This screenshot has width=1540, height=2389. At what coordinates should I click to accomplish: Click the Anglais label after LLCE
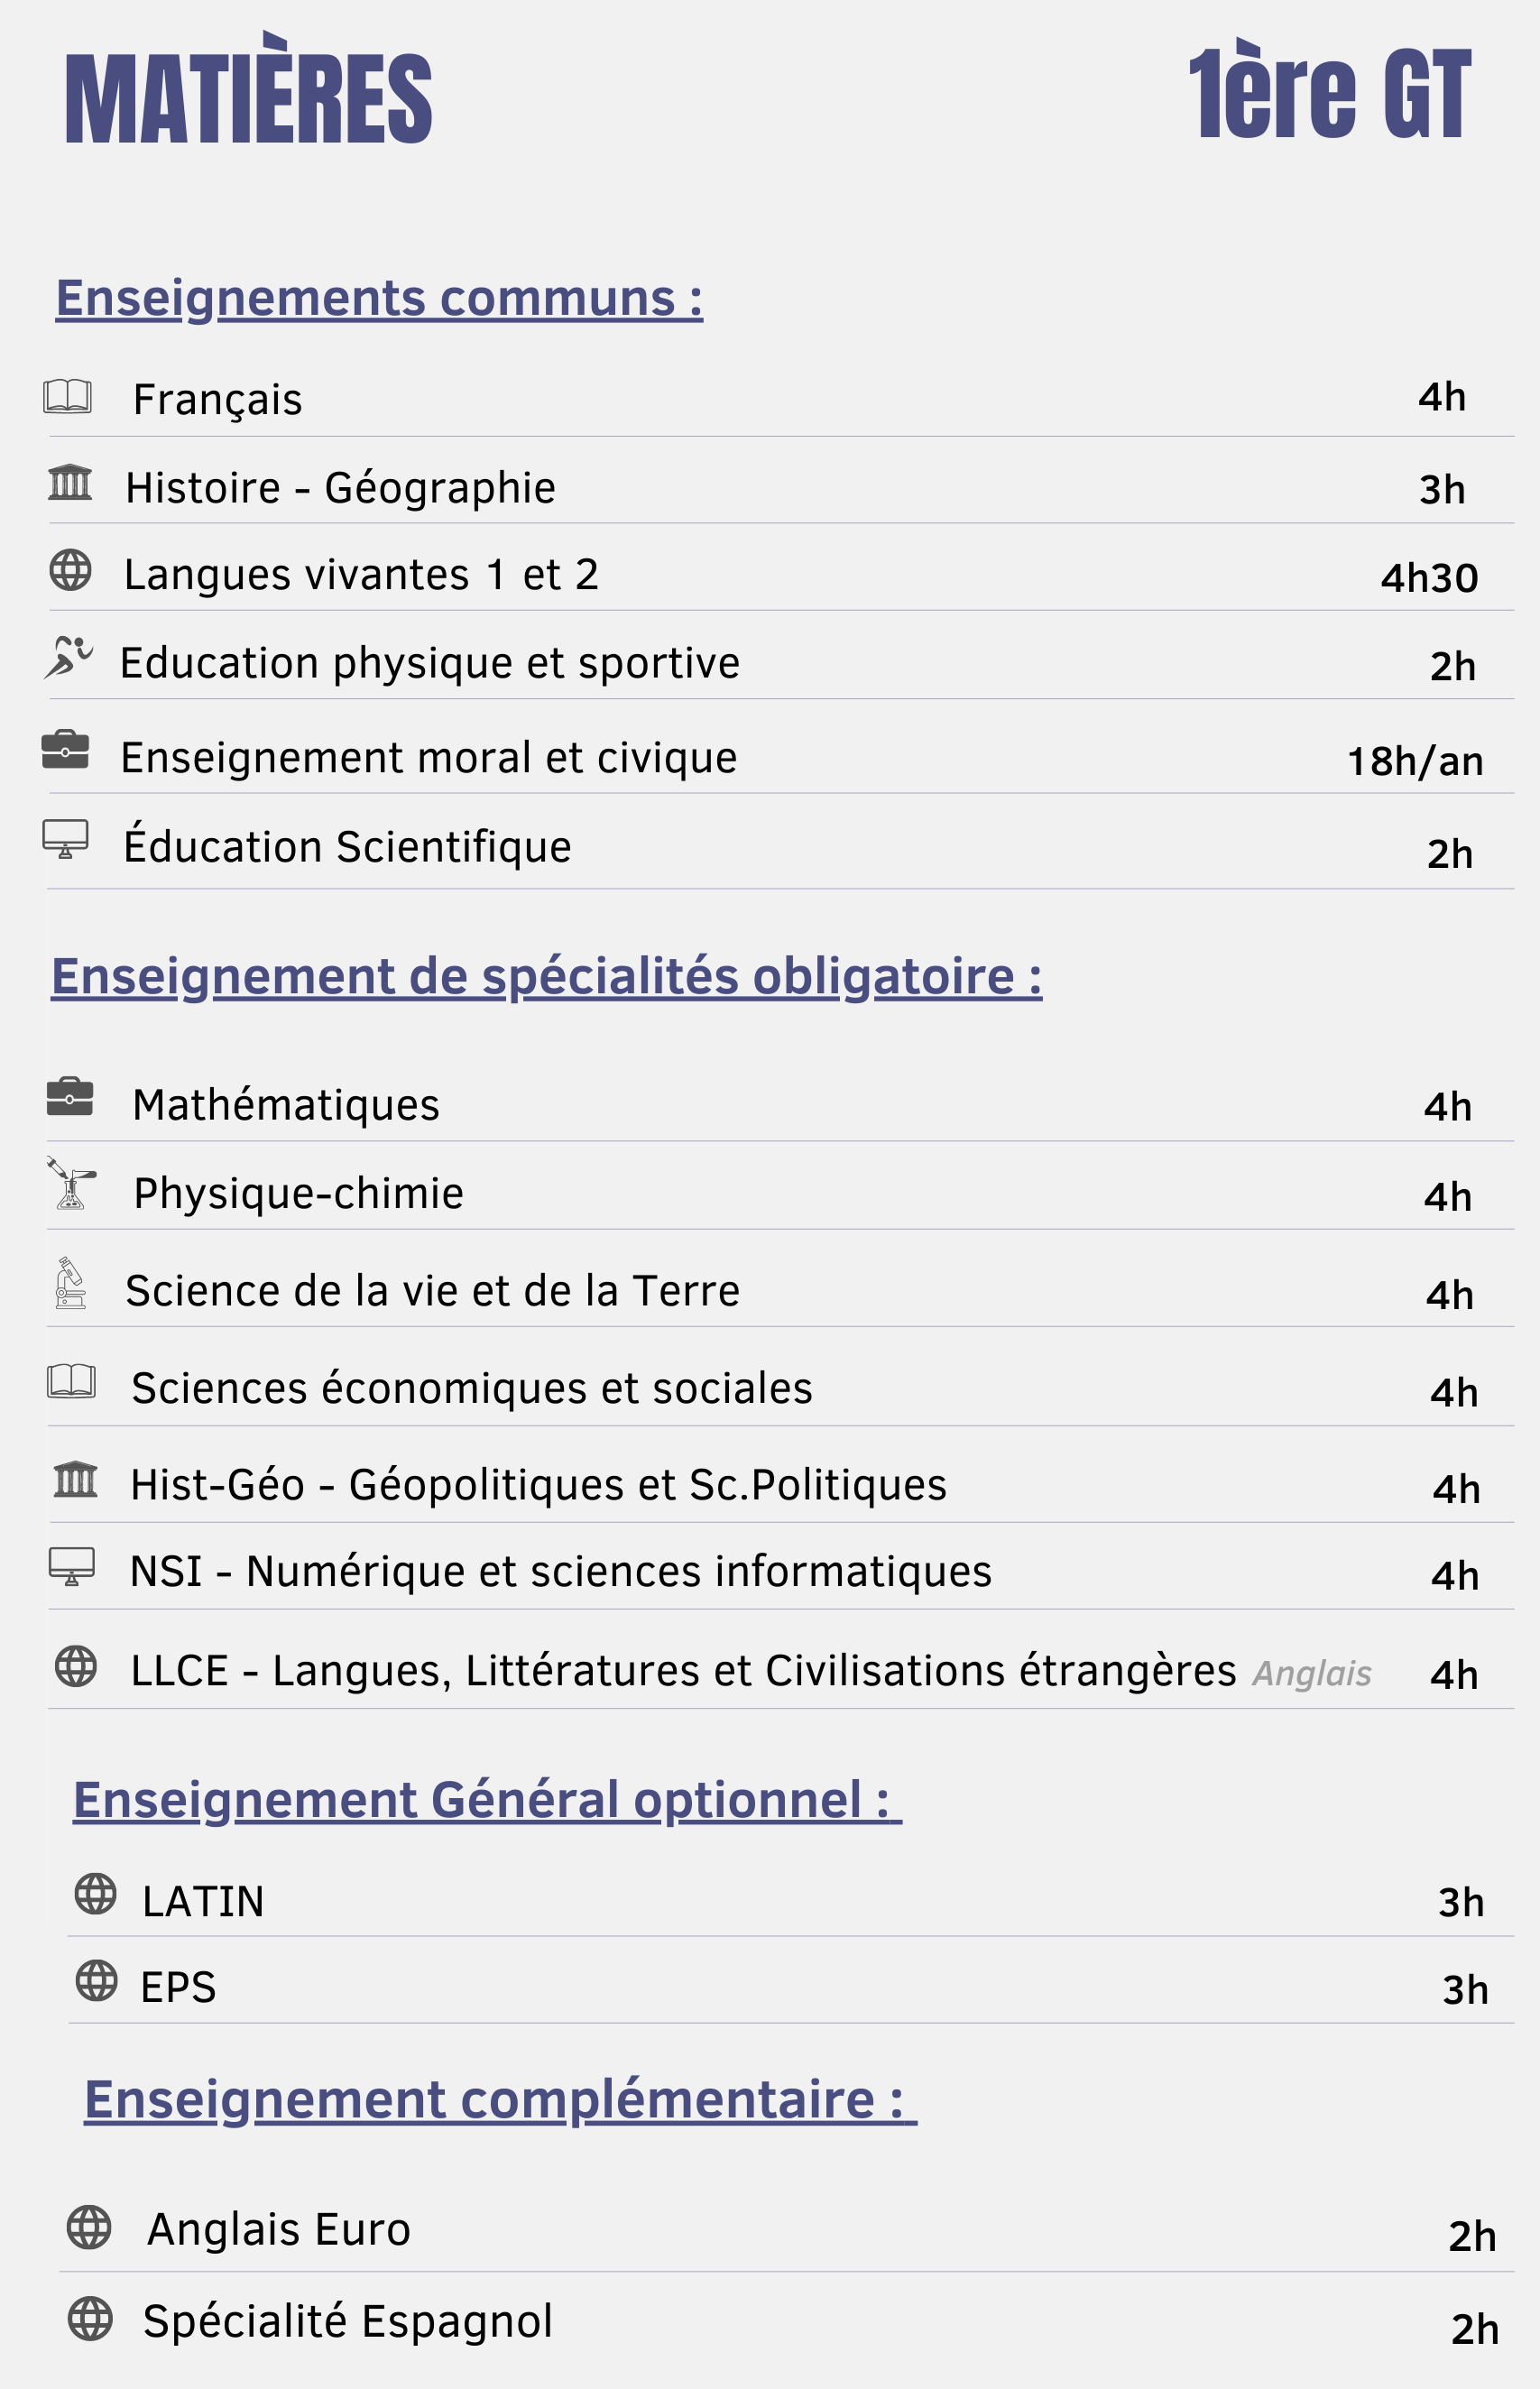(x=1312, y=1674)
